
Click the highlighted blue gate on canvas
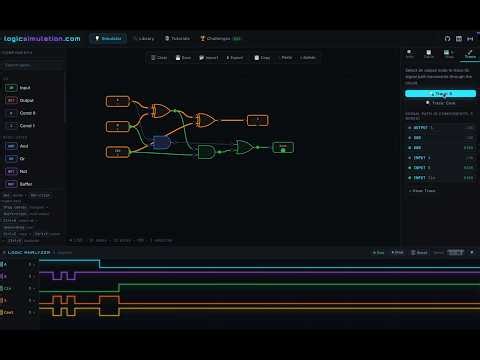point(162,142)
